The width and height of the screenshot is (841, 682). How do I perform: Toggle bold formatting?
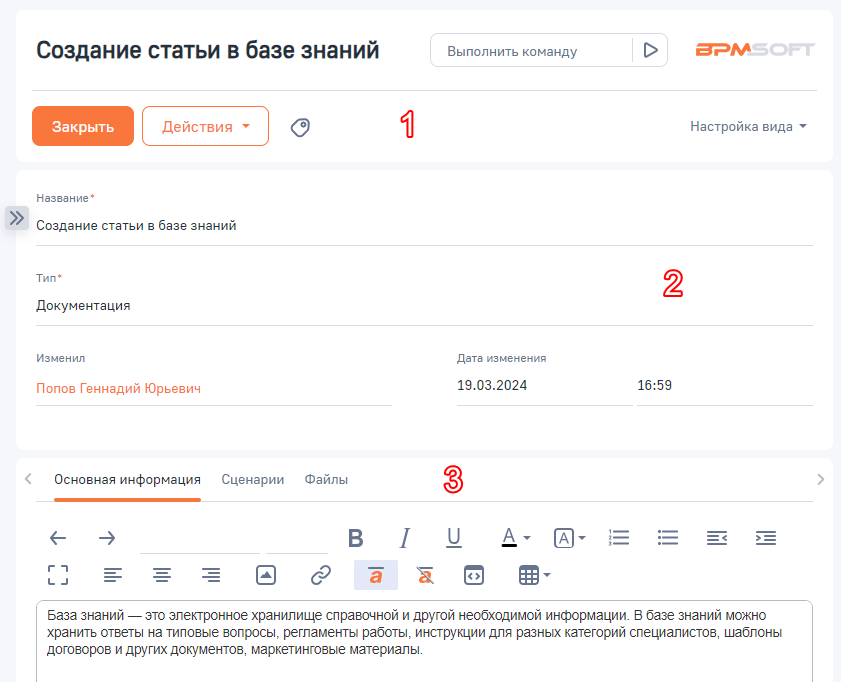[356, 538]
